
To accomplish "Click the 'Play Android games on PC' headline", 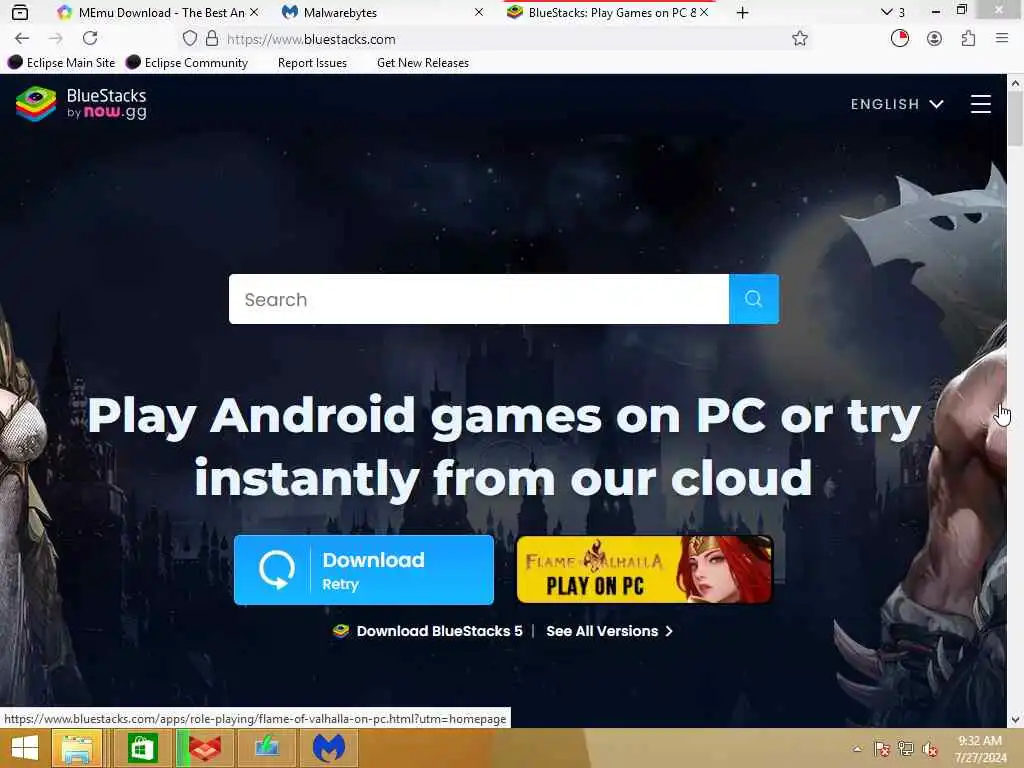I will click(x=504, y=447).
